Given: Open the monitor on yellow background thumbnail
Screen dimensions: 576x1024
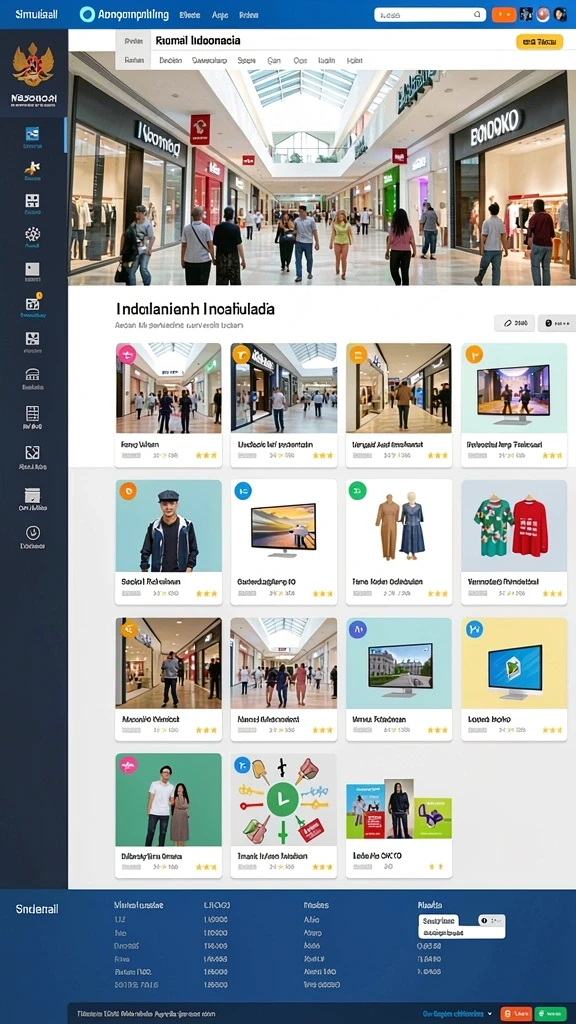Looking at the screenshot, I should click(x=514, y=664).
